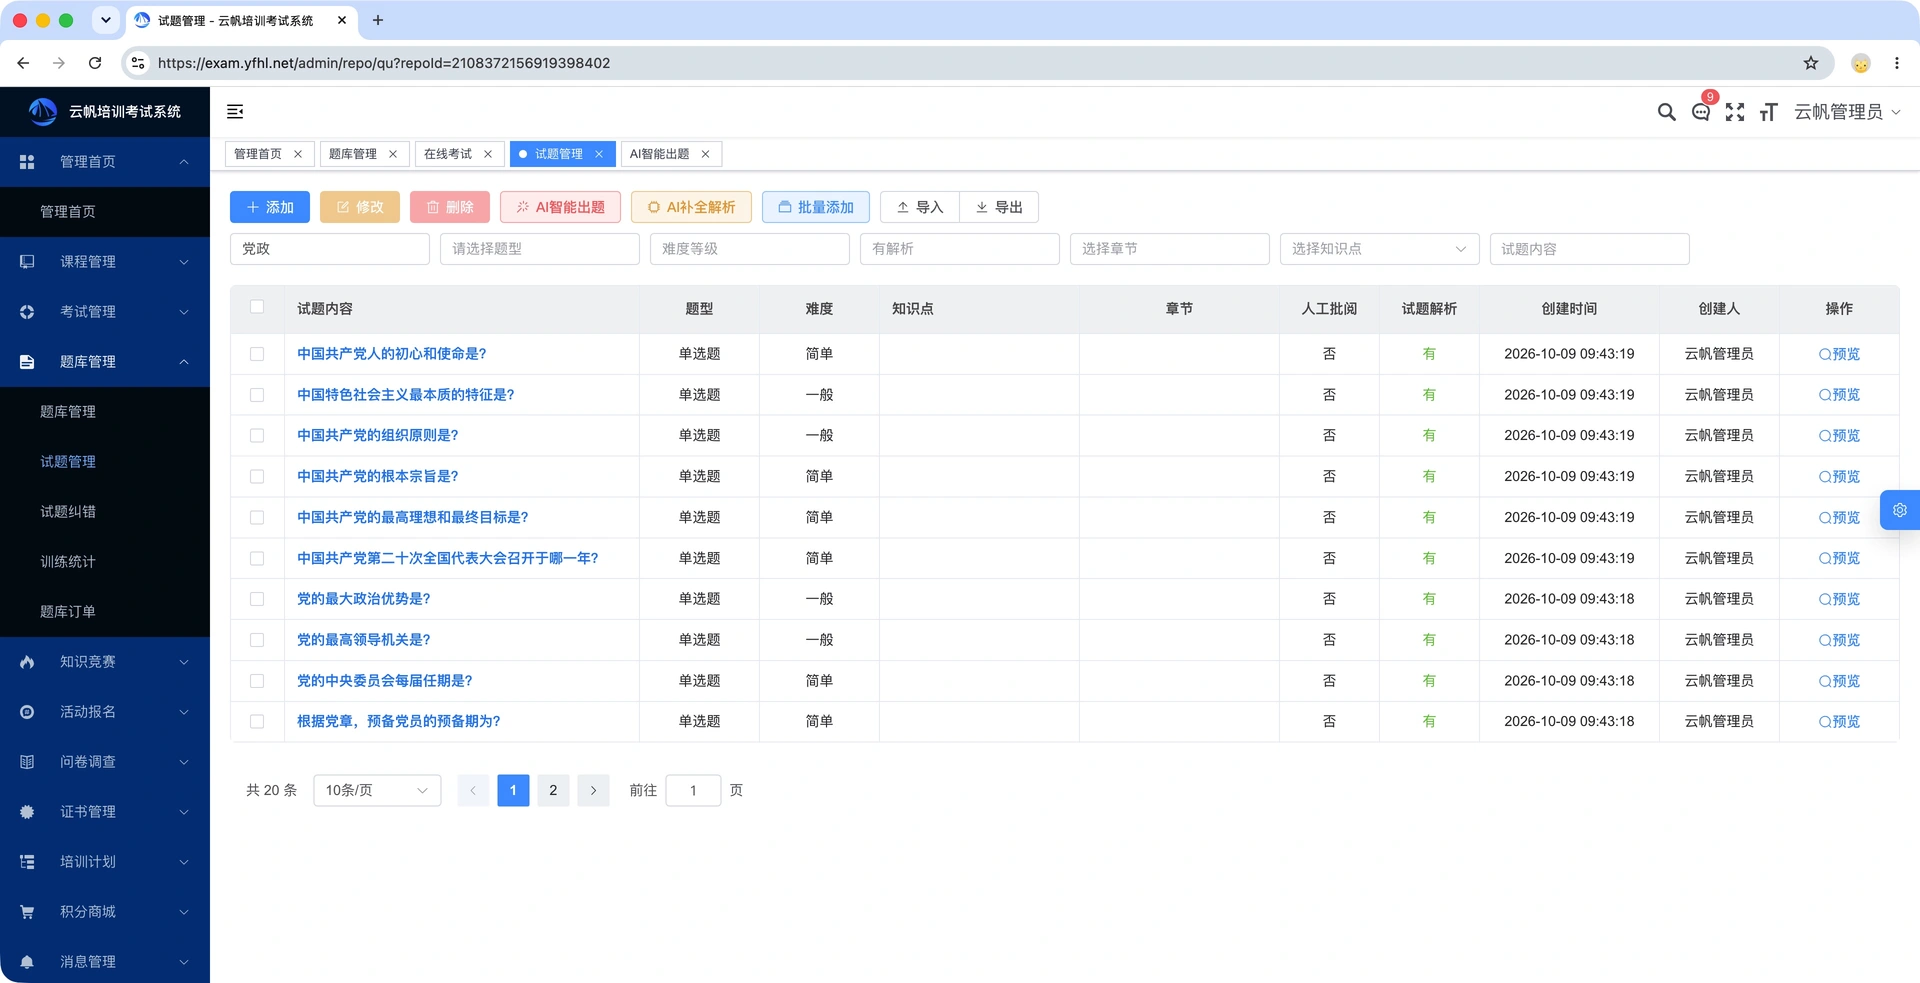Click the 试题内容 search field
1920x983 pixels.
1590,249
